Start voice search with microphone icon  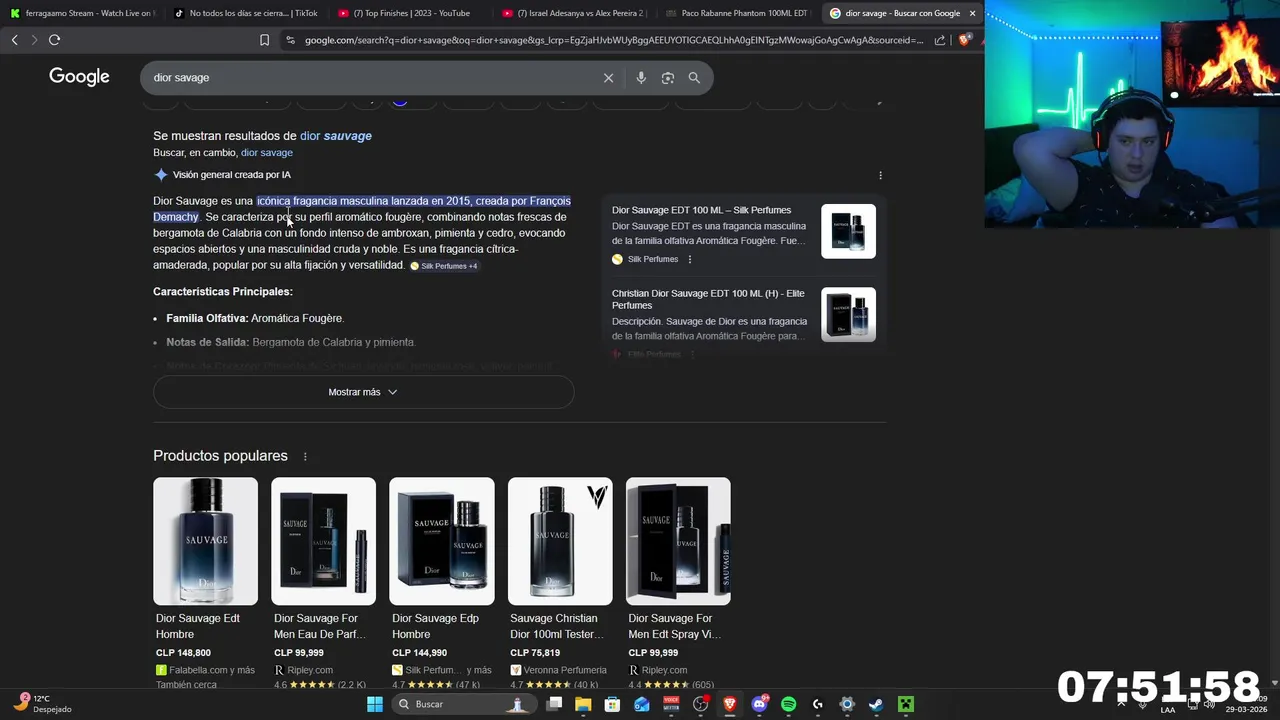pos(641,78)
